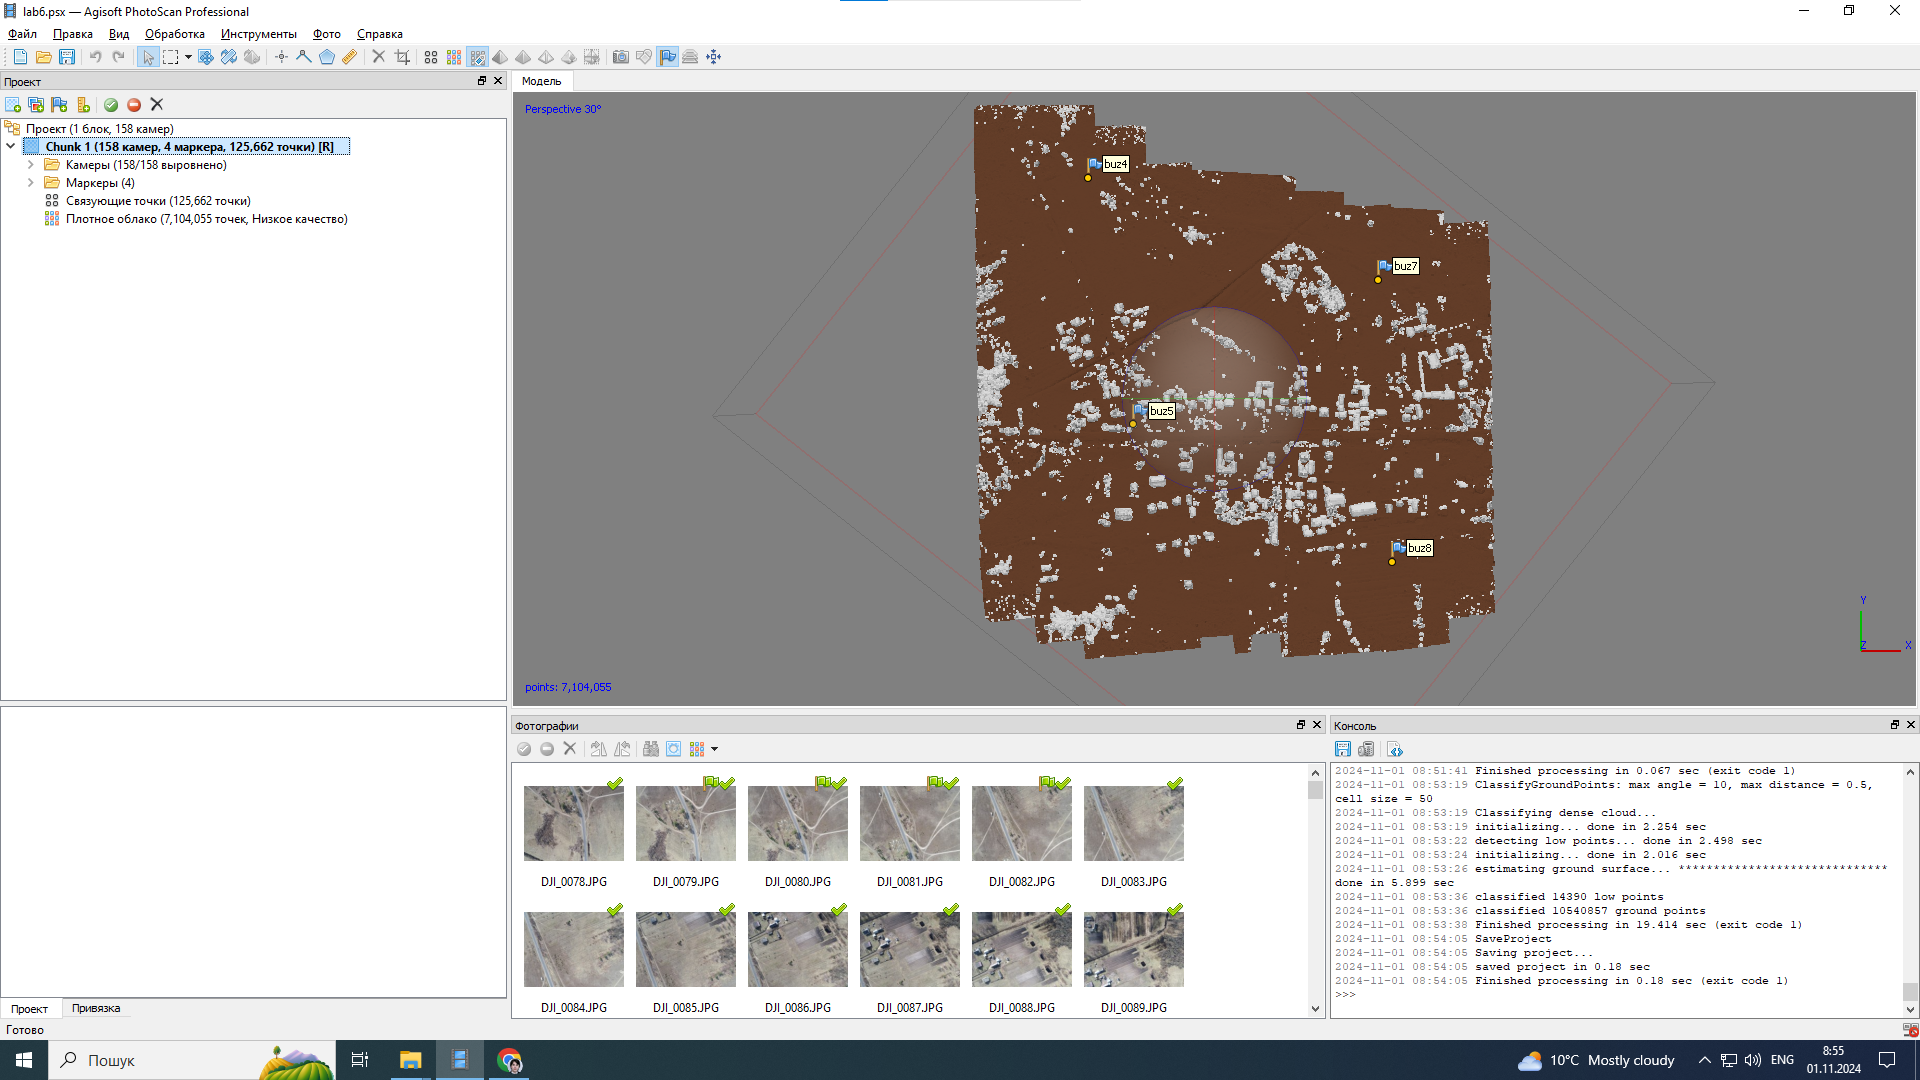Click the DJI_0086.JPG photo thumbnail
The width and height of the screenshot is (1920, 1080).
pyautogui.click(x=797, y=948)
